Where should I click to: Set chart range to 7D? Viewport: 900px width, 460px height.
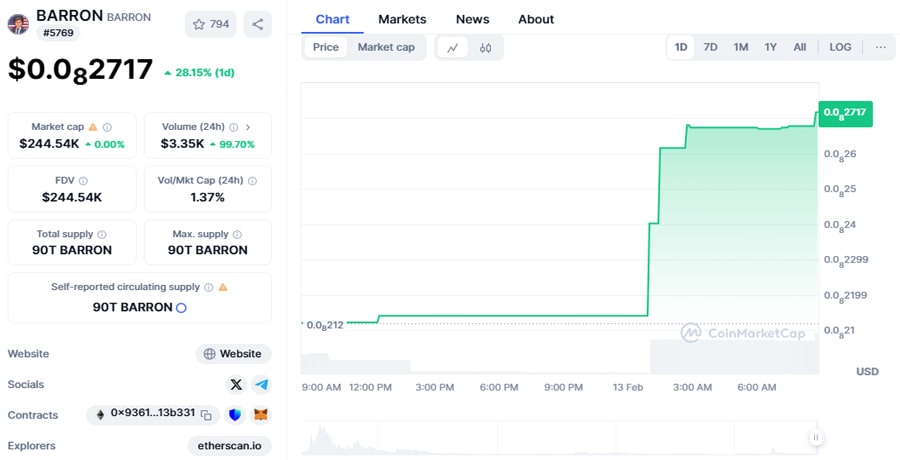711,48
